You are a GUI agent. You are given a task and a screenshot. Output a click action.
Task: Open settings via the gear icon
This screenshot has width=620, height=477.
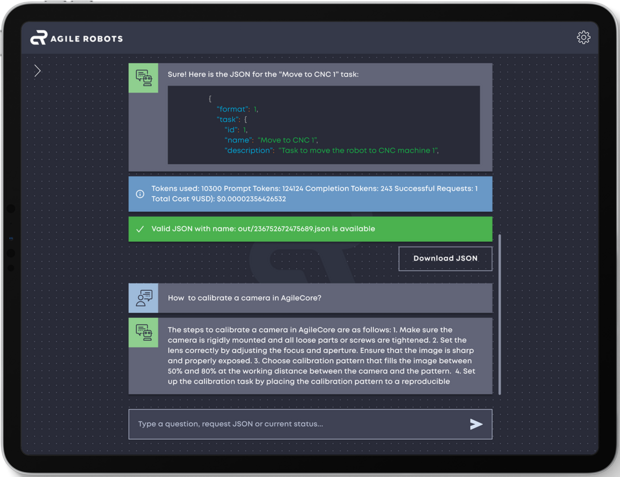coord(583,38)
